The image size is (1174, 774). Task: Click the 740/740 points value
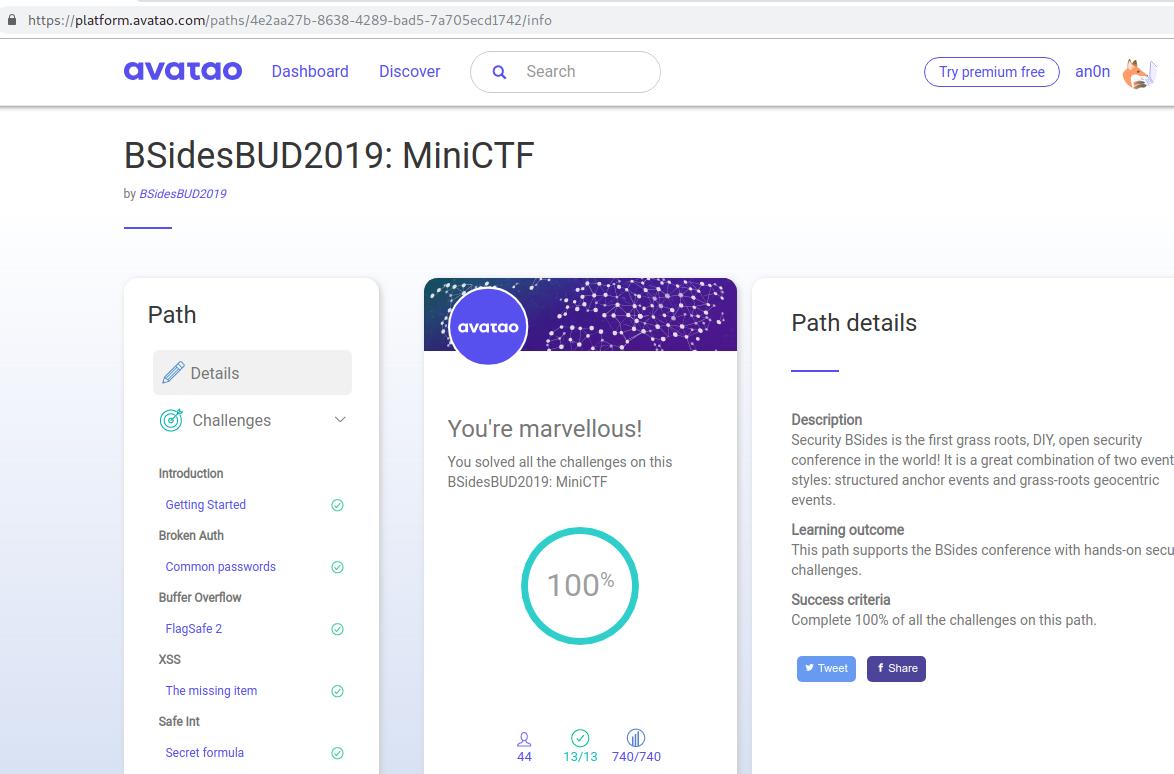(636, 757)
